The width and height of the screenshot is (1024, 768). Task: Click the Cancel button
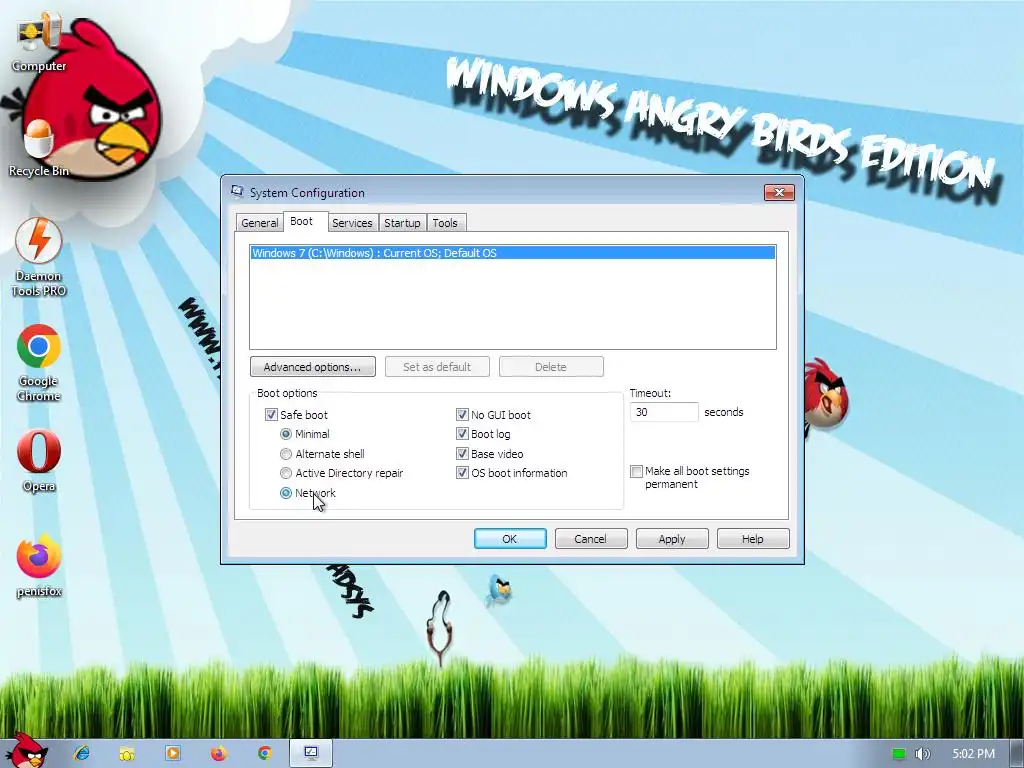[x=590, y=539]
